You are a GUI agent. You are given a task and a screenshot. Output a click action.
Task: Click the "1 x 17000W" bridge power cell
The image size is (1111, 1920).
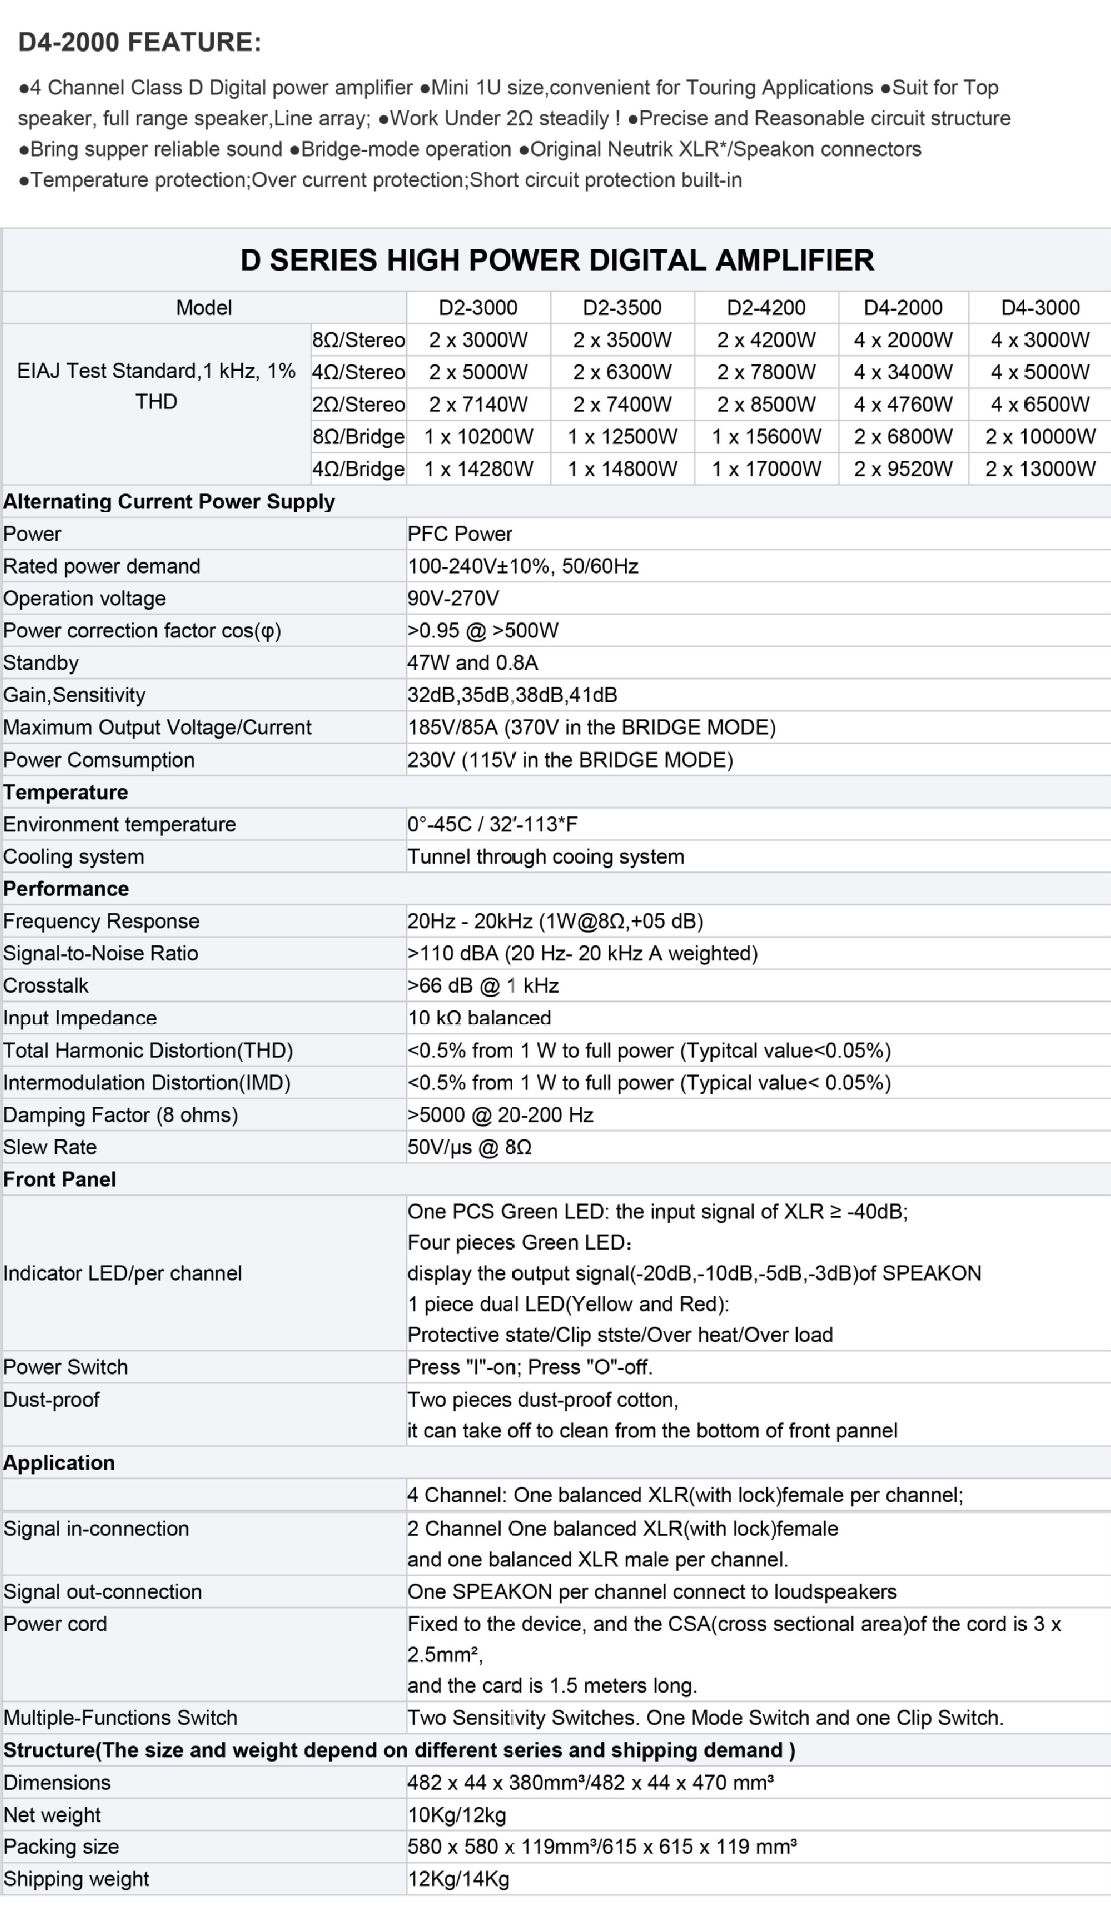pyautogui.click(x=766, y=468)
